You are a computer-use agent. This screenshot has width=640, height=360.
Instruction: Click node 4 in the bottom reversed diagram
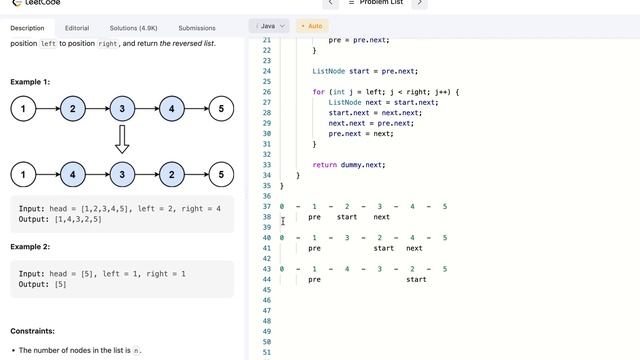pos(73,174)
